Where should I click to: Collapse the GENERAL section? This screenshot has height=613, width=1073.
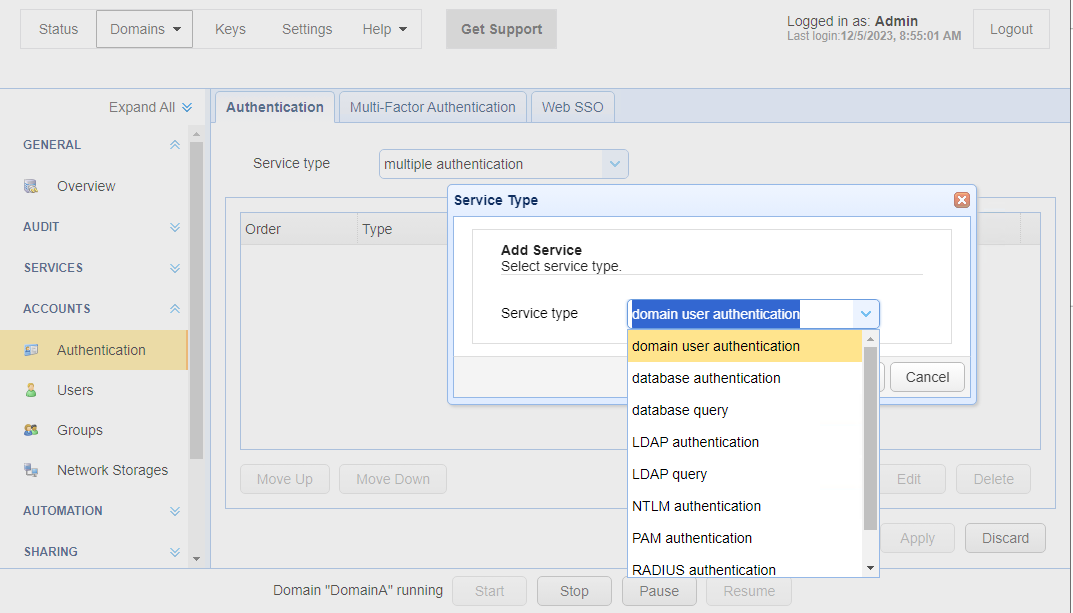(x=175, y=145)
